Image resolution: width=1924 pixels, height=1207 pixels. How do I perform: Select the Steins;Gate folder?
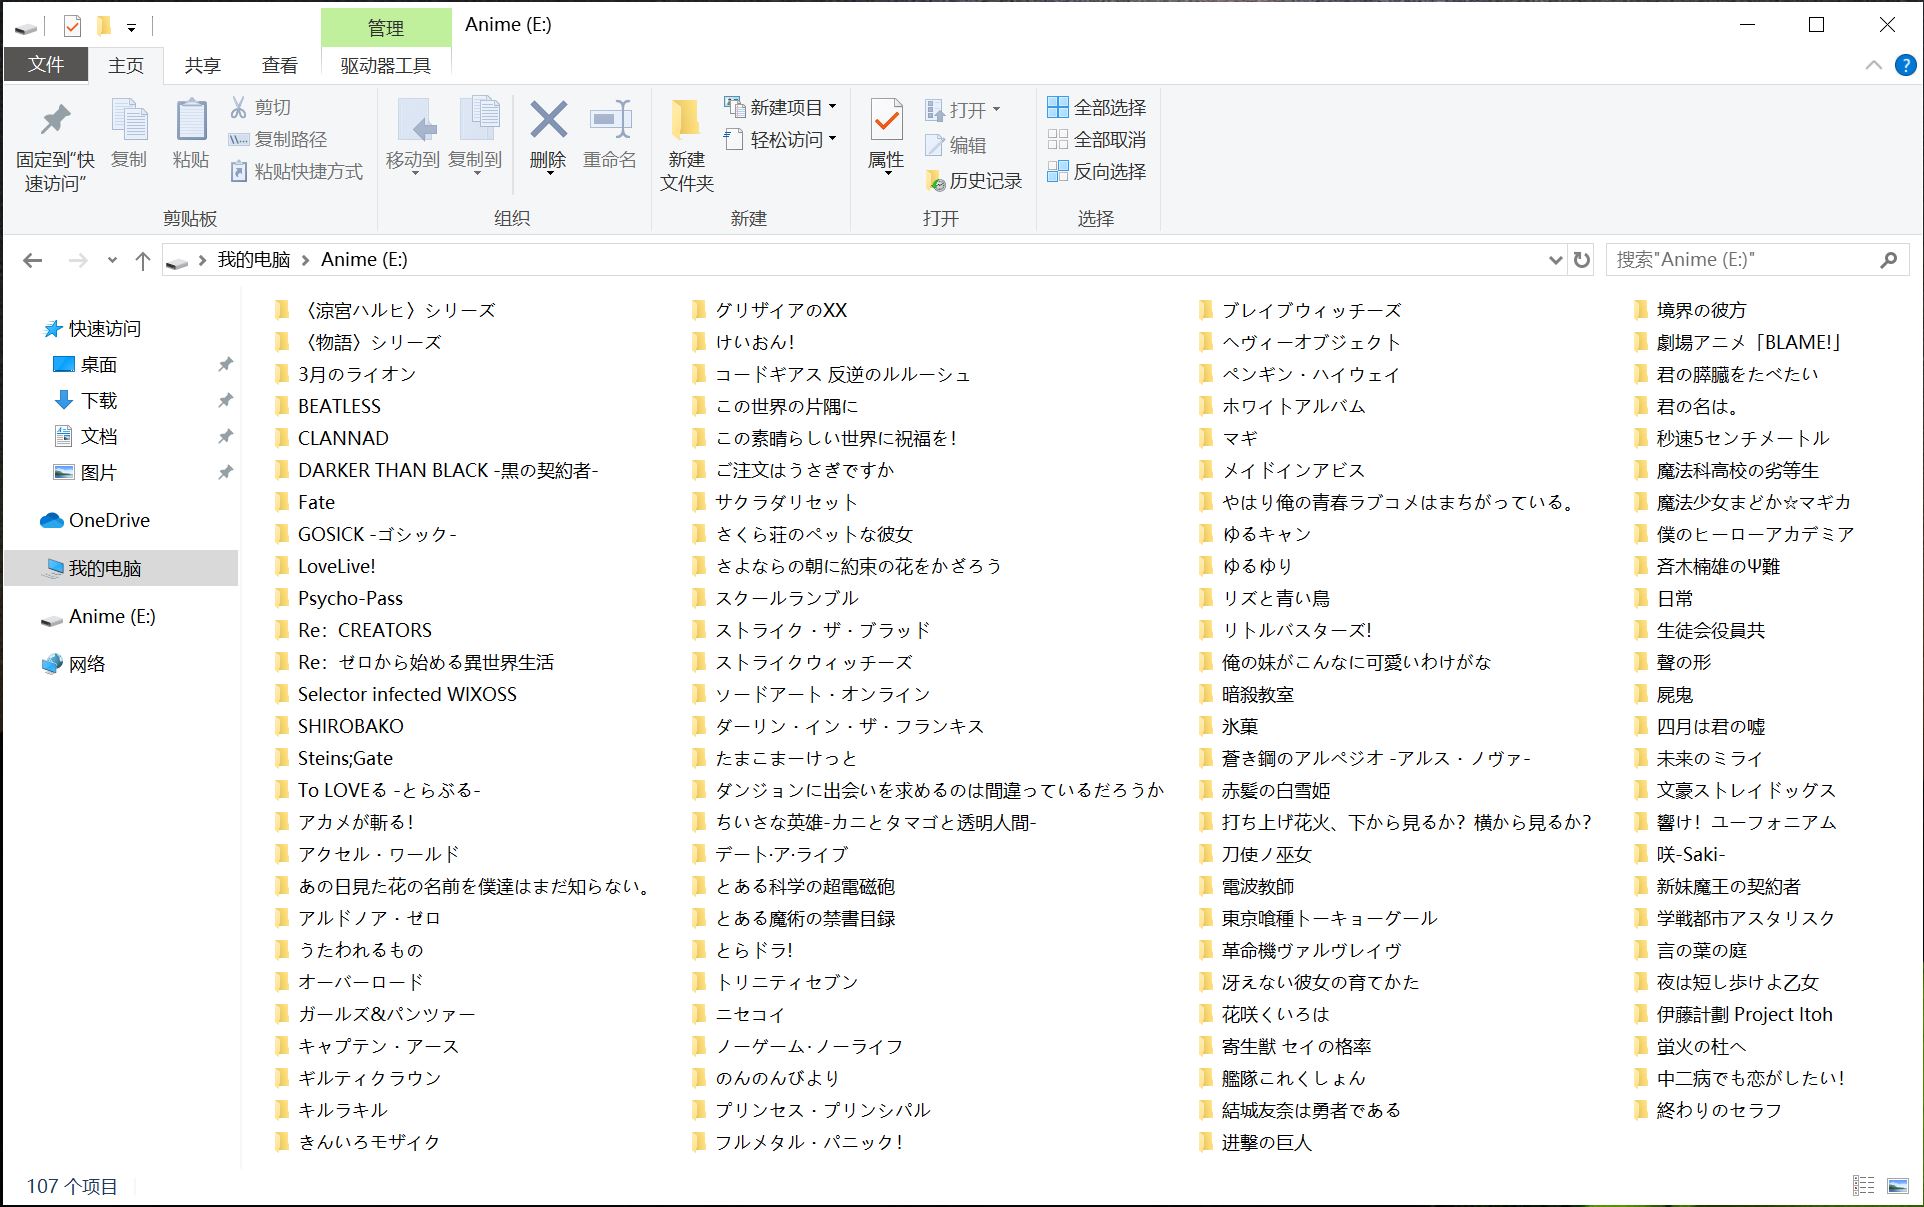point(334,758)
